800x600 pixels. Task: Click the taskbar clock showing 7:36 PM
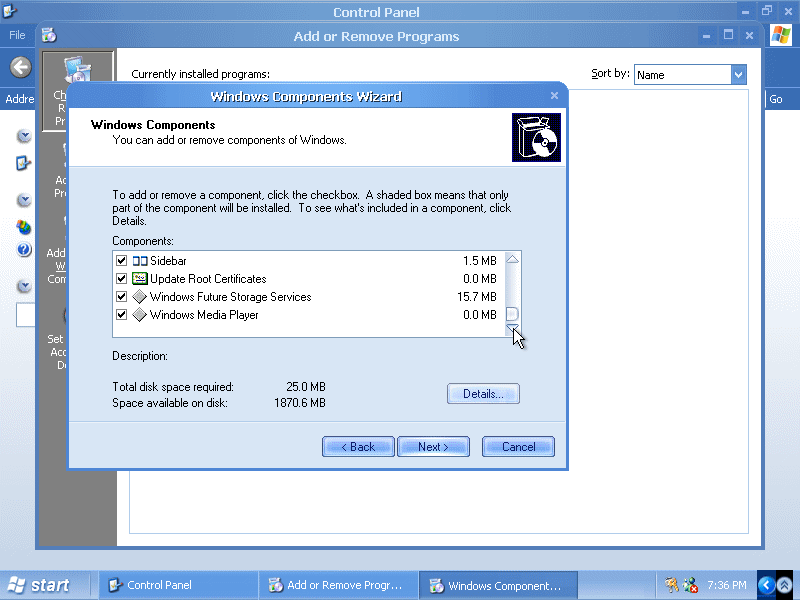click(x=727, y=585)
